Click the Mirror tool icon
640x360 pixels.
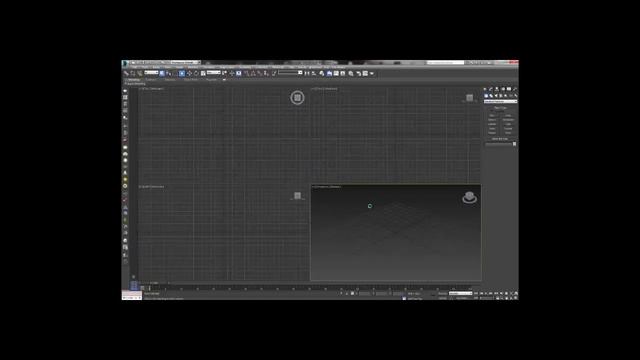(x=307, y=73)
